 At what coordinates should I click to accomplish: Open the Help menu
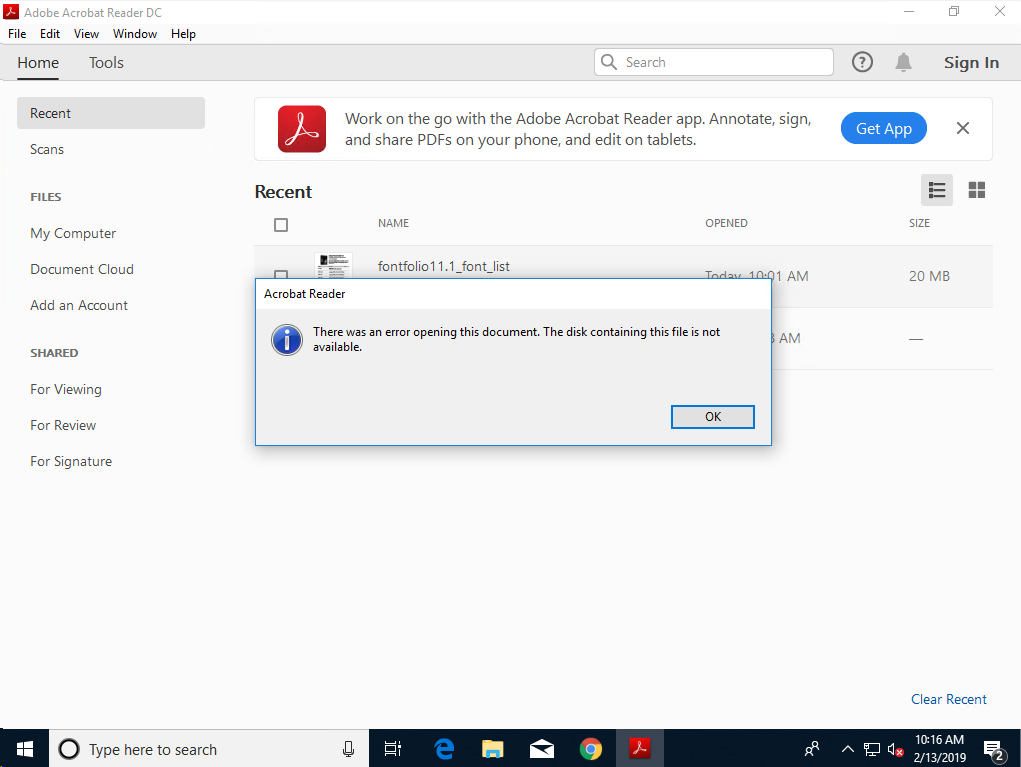click(183, 34)
